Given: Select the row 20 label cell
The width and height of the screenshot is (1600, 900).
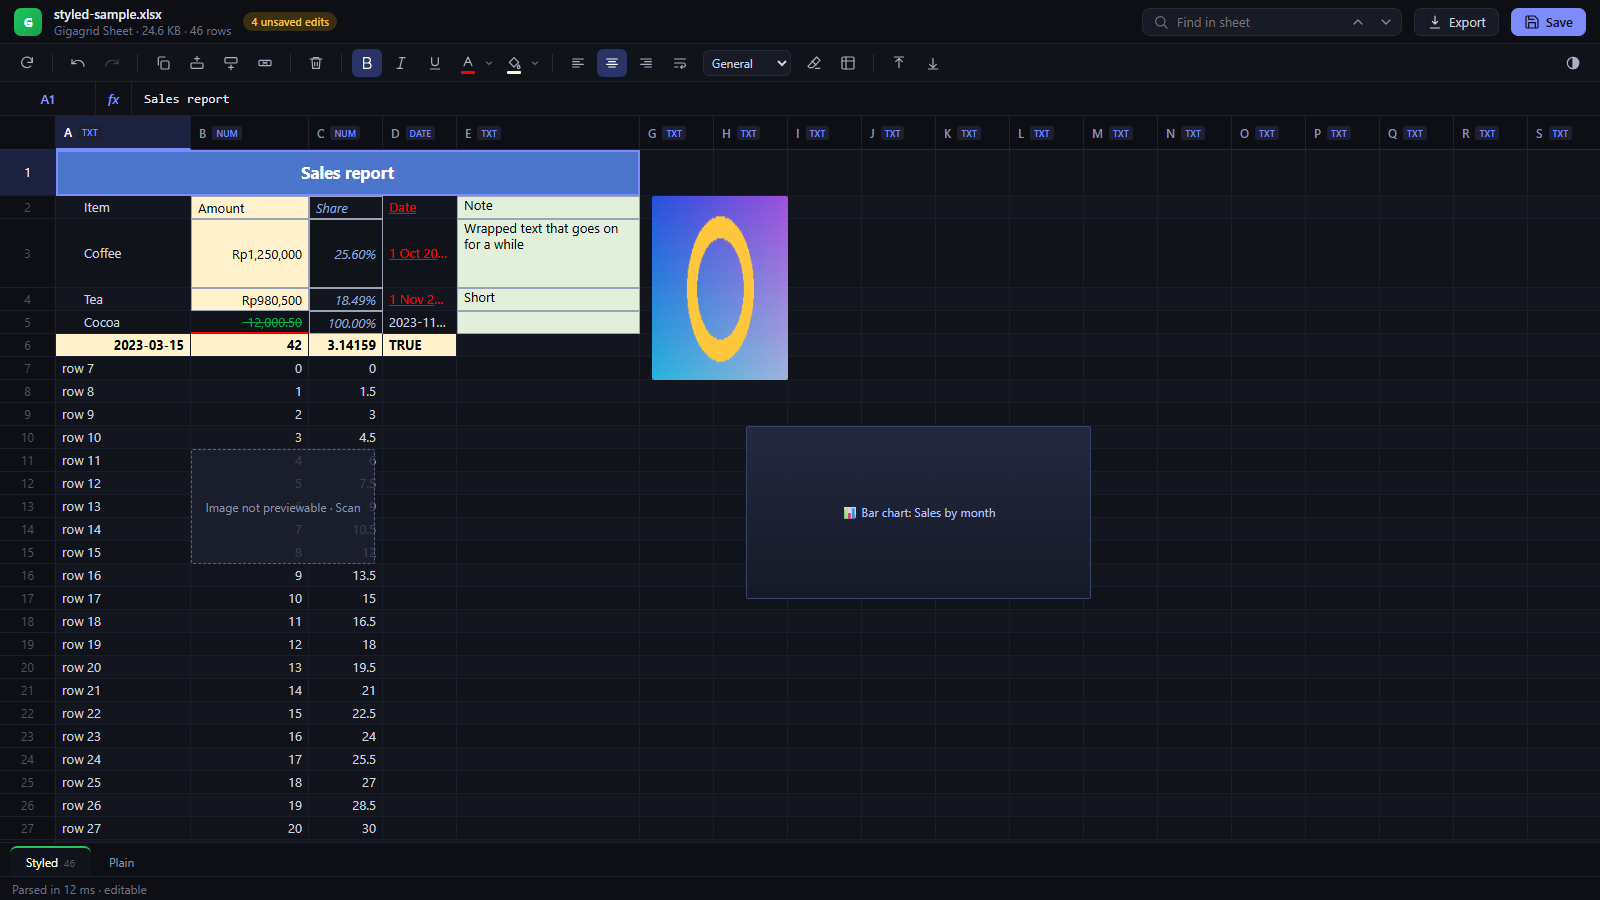Looking at the screenshot, I should coord(123,668).
